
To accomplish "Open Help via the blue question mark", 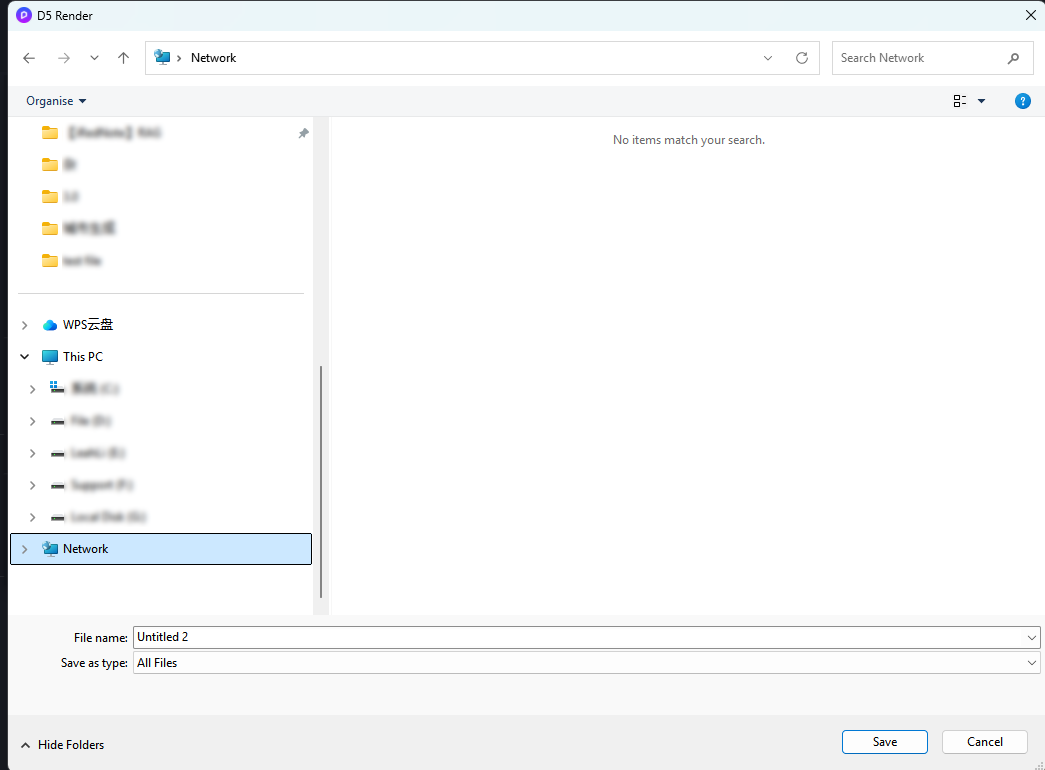I will 1022,101.
